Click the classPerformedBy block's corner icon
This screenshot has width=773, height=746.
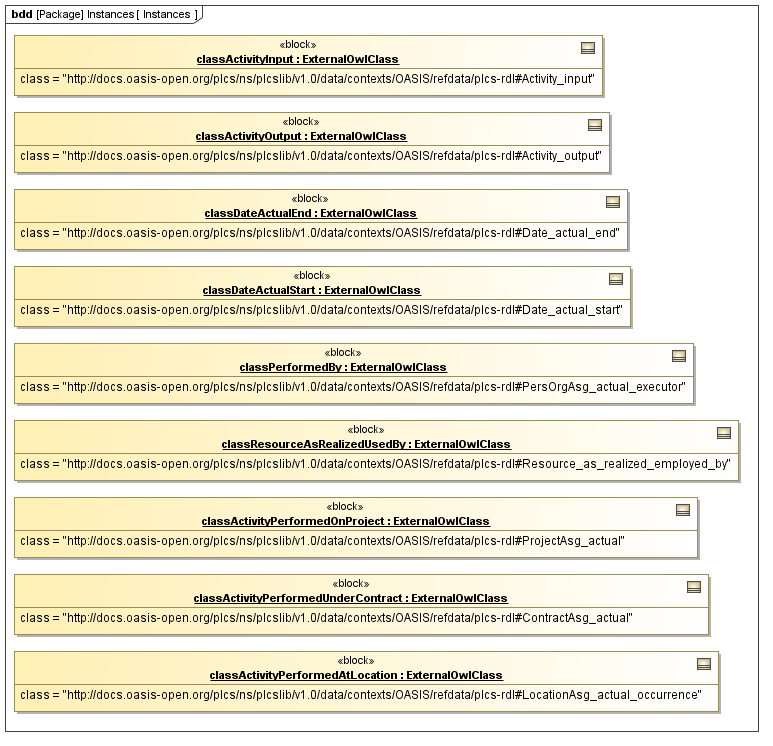[x=679, y=356]
